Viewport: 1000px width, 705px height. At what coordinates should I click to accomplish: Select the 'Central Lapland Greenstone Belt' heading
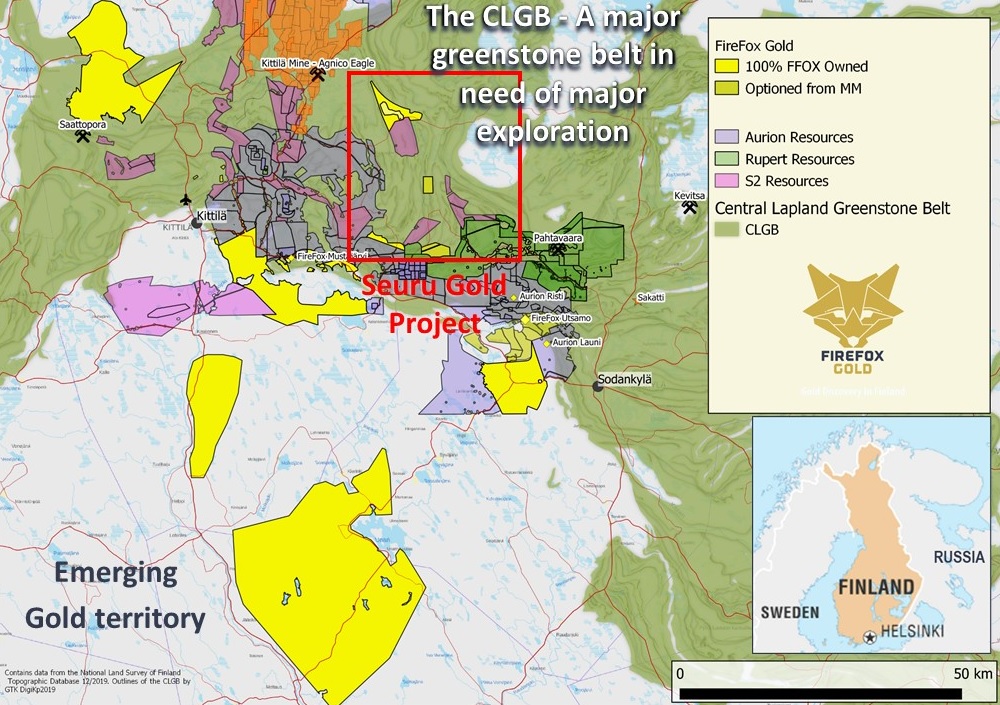click(x=832, y=209)
